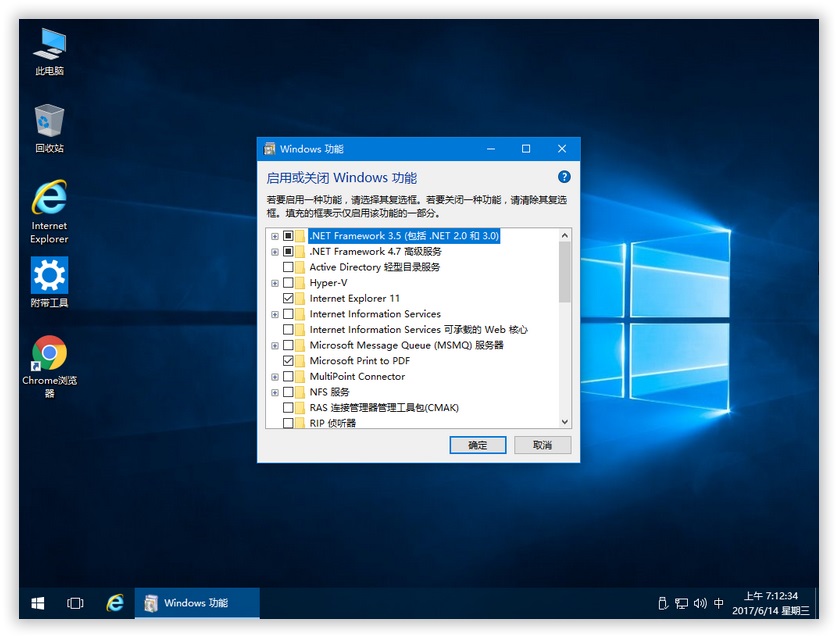Click the Show desktop sliver on taskbar

coord(817,603)
